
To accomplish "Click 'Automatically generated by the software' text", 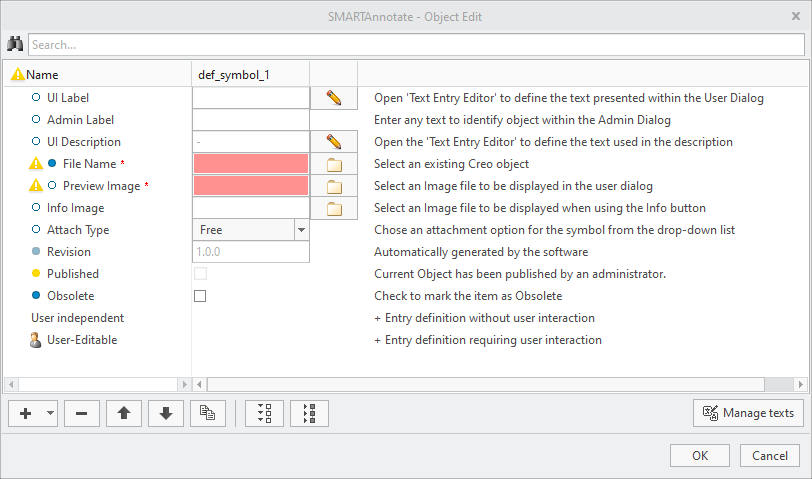I will tap(481, 252).
